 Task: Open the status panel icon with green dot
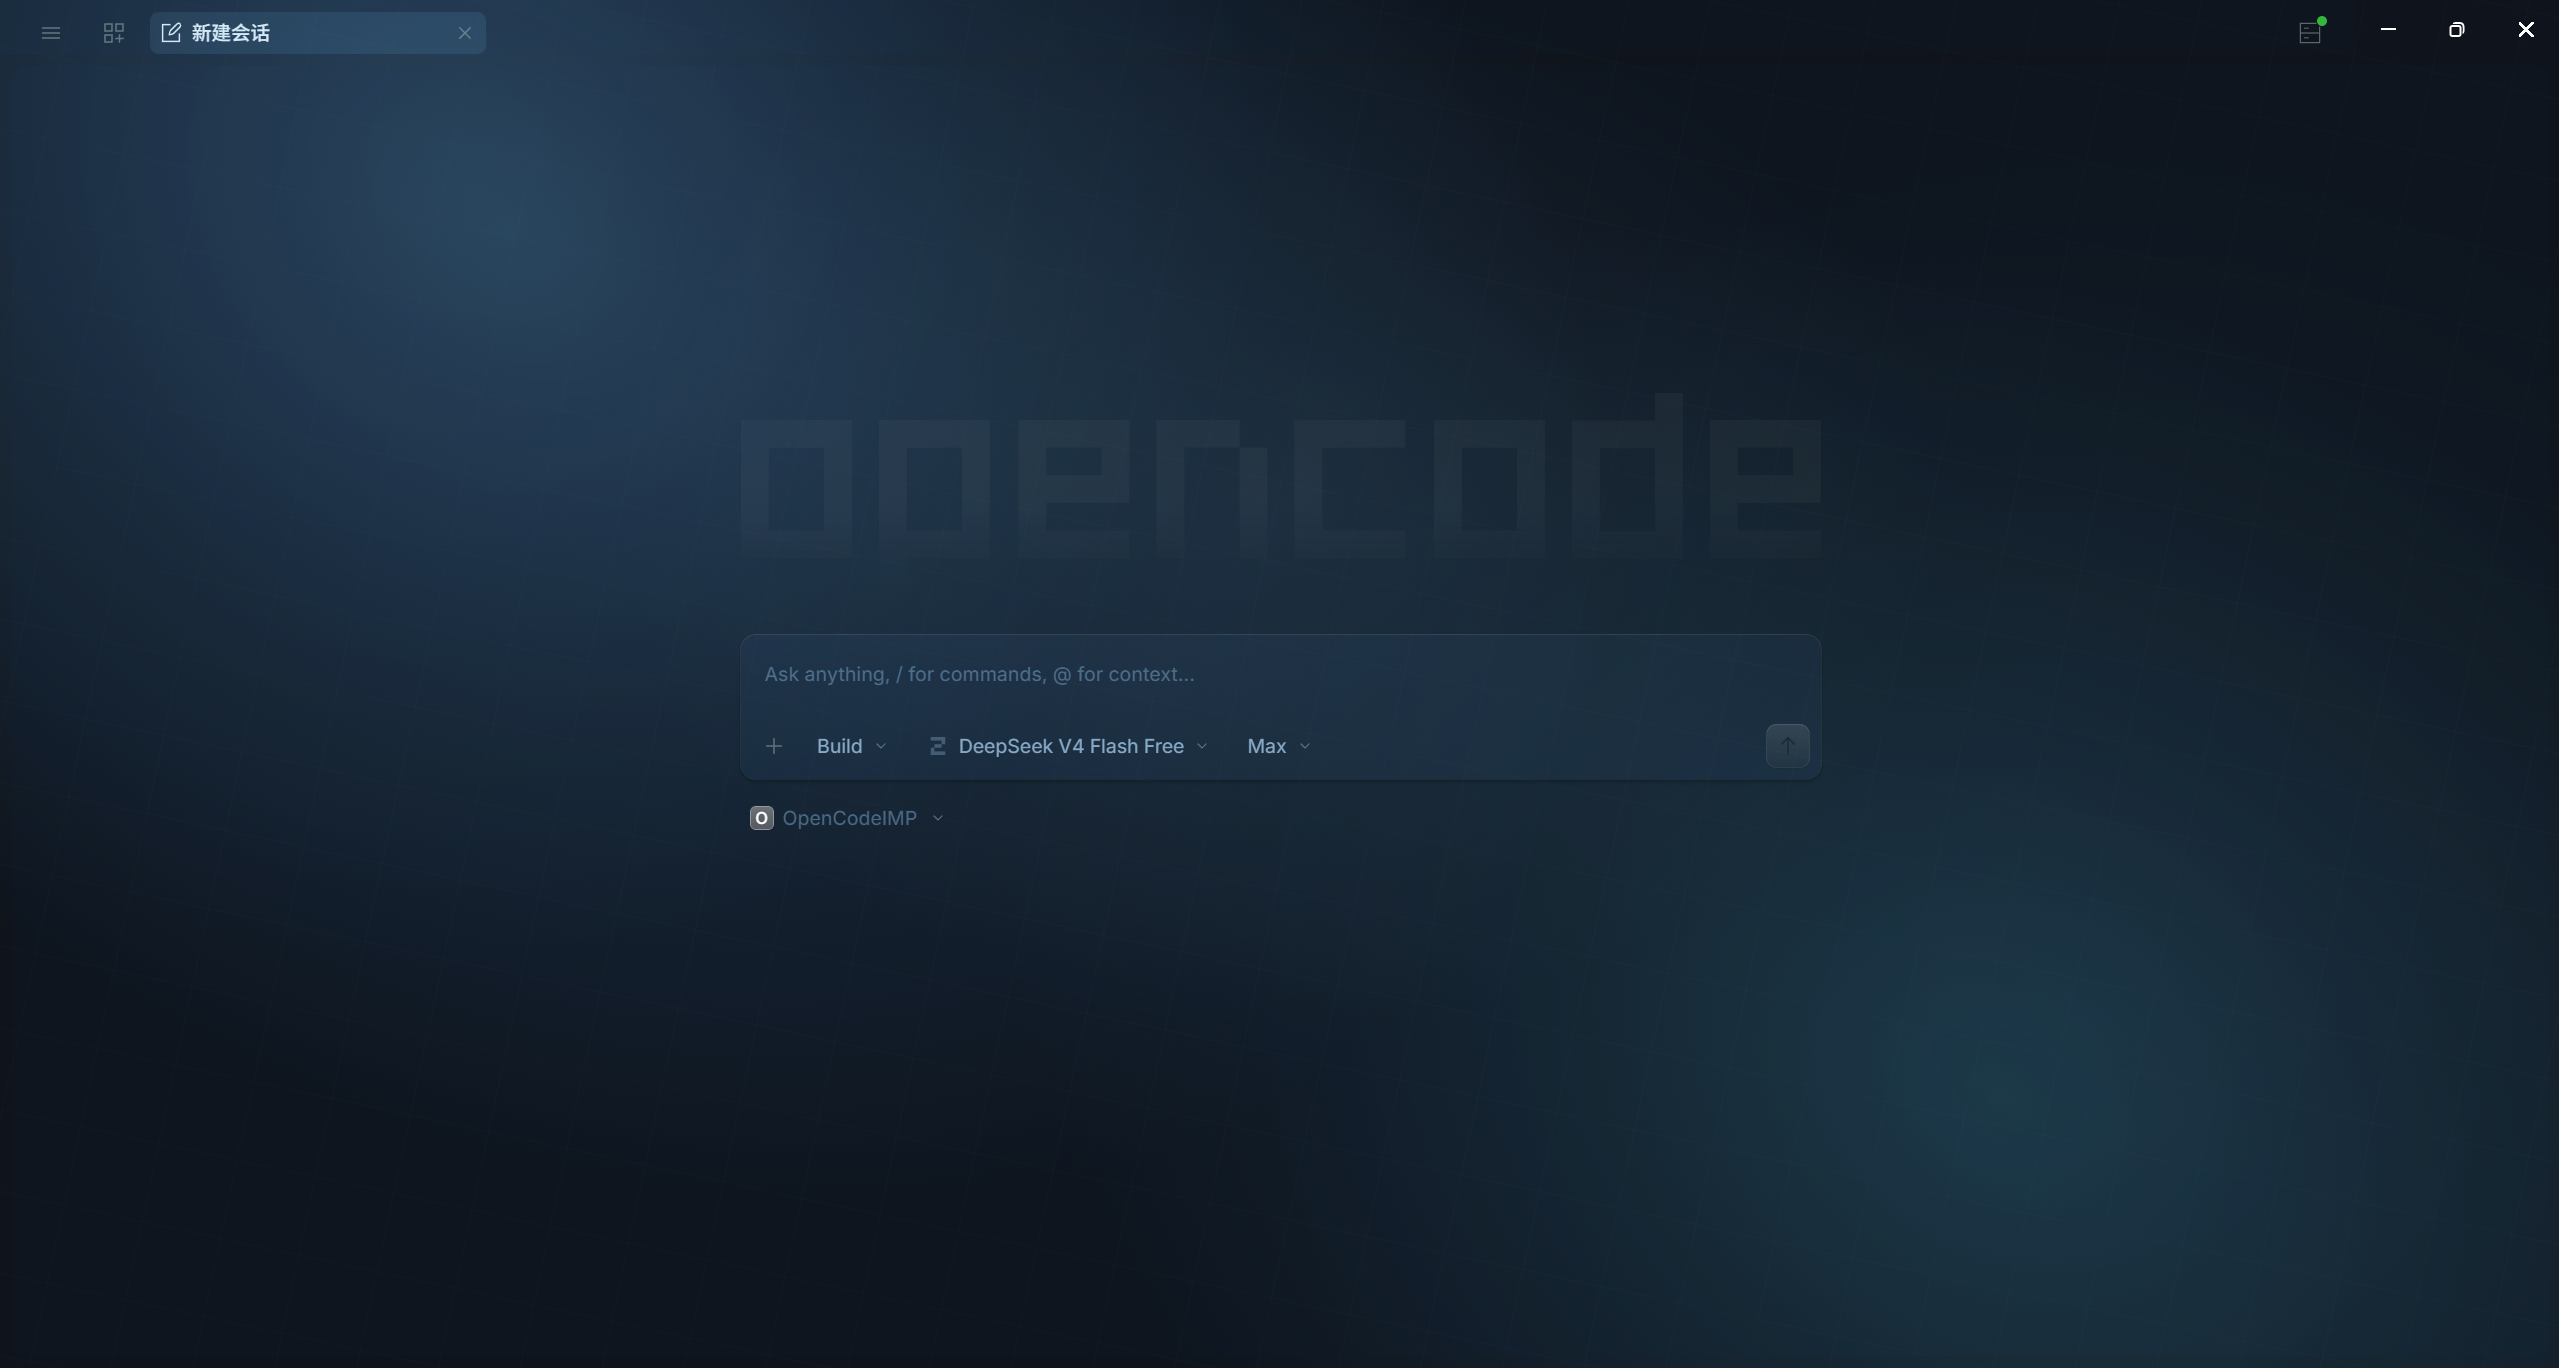click(x=2310, y=32)
